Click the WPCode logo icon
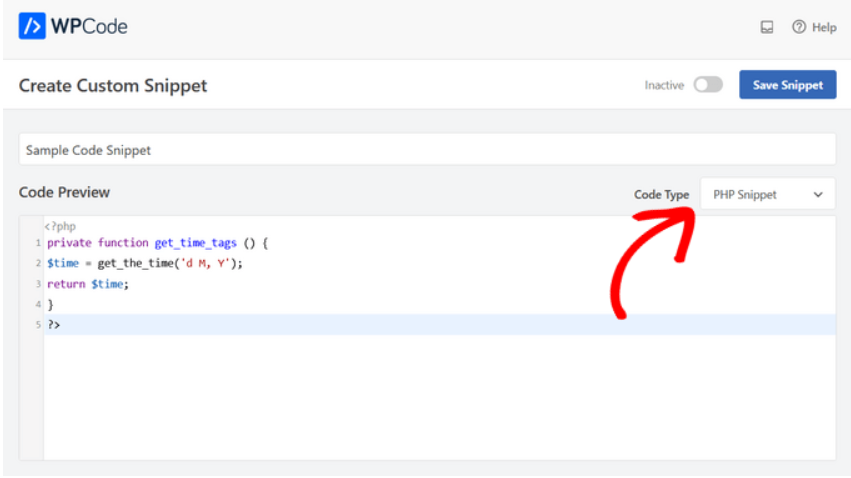 [32, 26]
